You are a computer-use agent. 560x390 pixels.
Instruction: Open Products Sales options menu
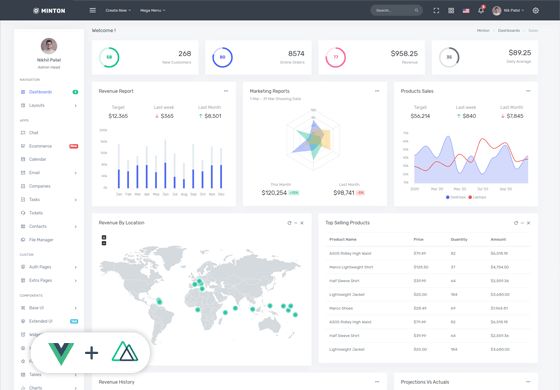[x=528, y=91]
